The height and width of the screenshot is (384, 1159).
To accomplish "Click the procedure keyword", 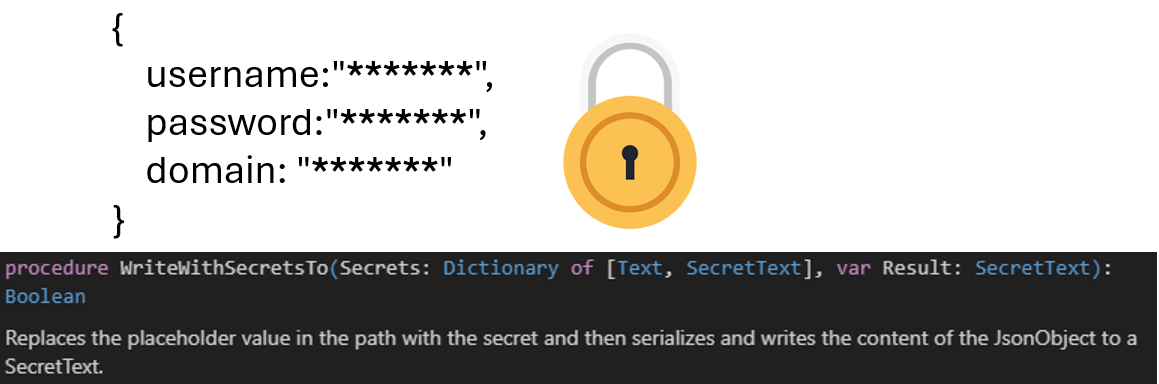I will 57,269.
